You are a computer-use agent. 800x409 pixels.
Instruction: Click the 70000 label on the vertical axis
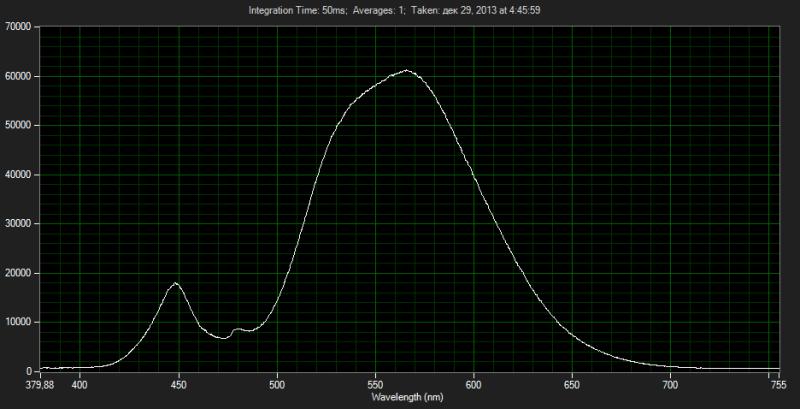19,27
